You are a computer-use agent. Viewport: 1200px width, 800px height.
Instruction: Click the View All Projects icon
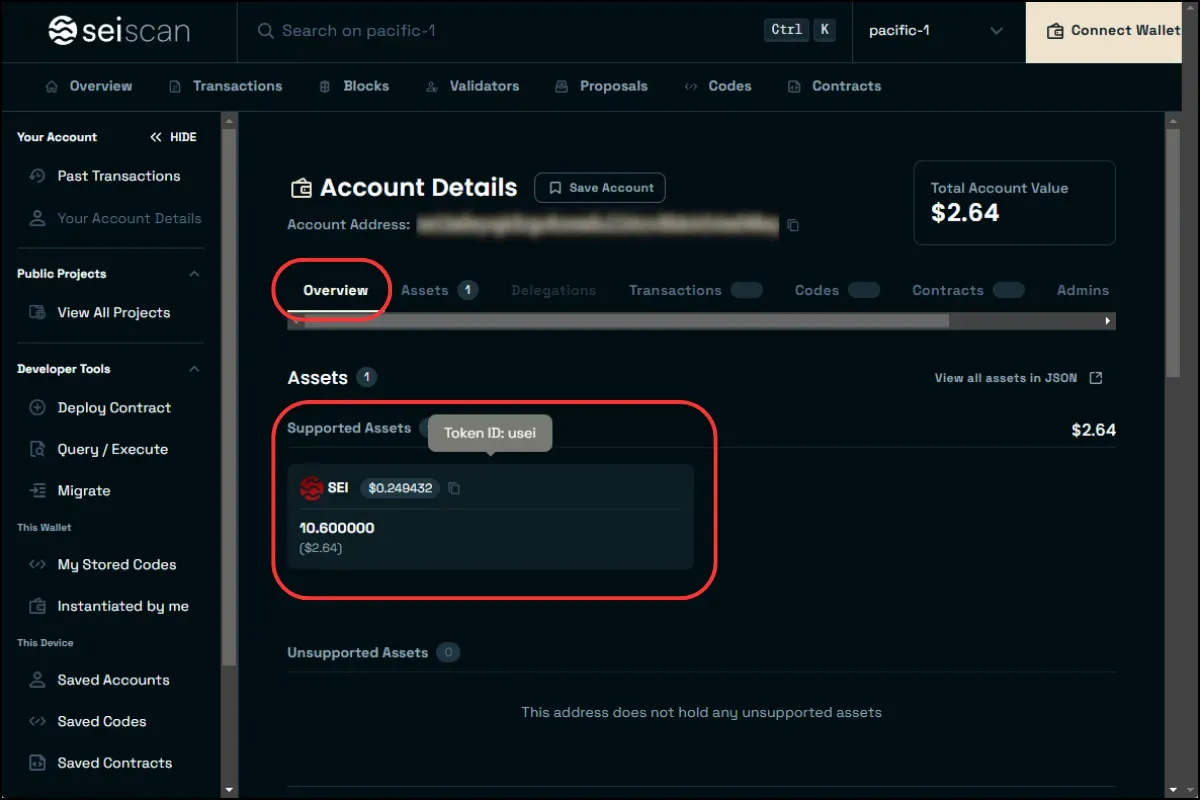pos(37,313)
